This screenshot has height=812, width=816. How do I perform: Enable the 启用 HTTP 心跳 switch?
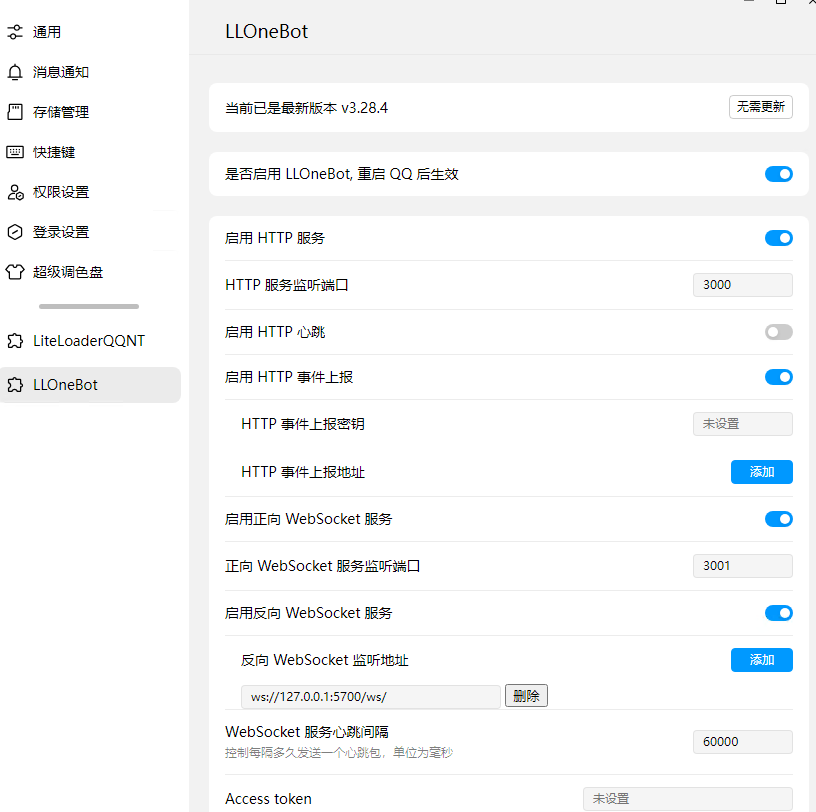(x=779, y=332)
